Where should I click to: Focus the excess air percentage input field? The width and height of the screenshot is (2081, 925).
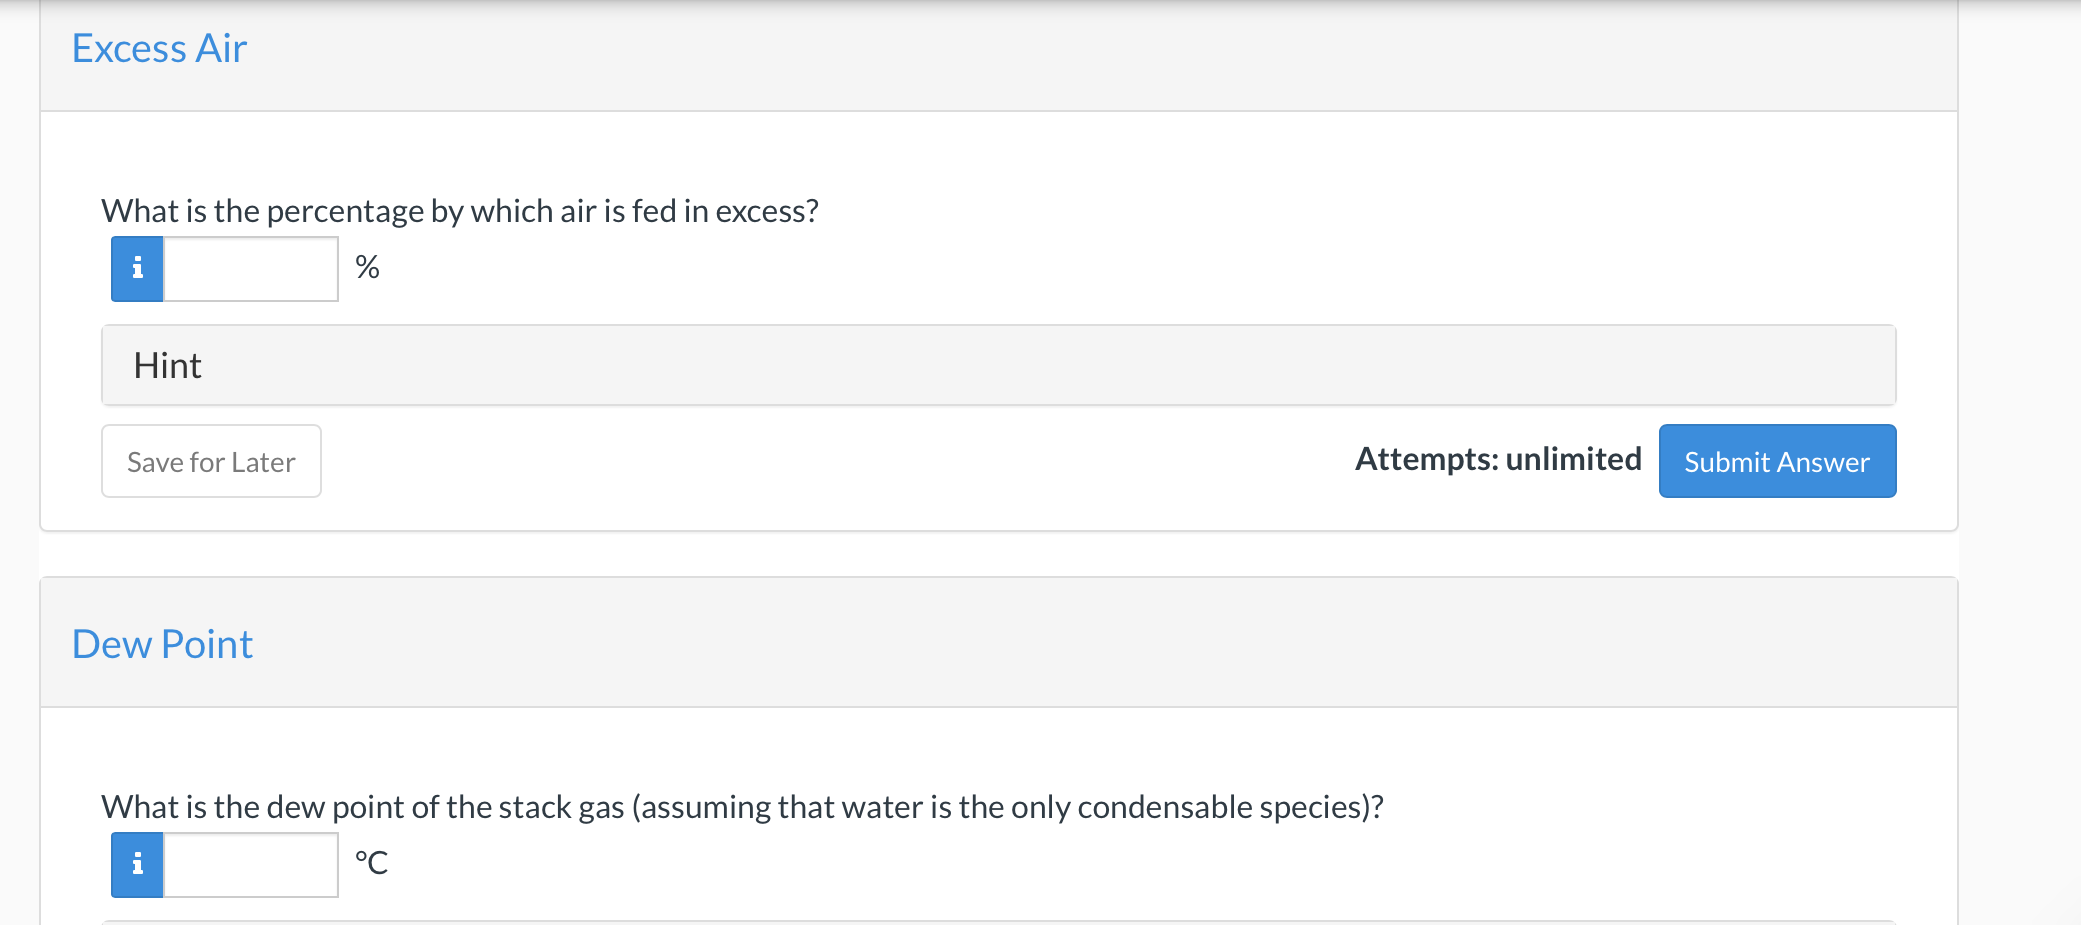click(x=251, y=269)
